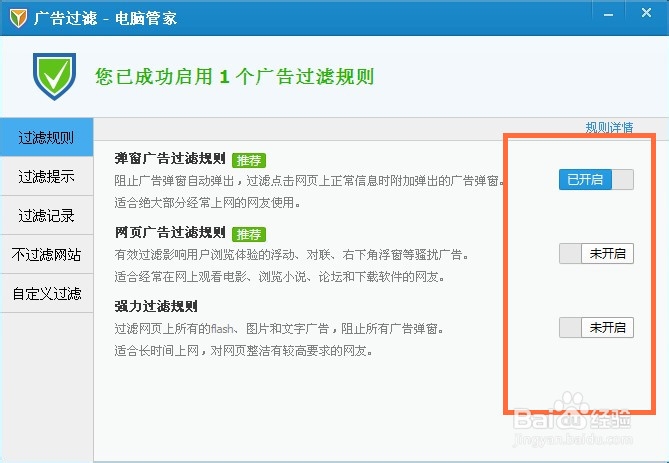Click description starting 有效过滤影响用户浏览体验

292,255
